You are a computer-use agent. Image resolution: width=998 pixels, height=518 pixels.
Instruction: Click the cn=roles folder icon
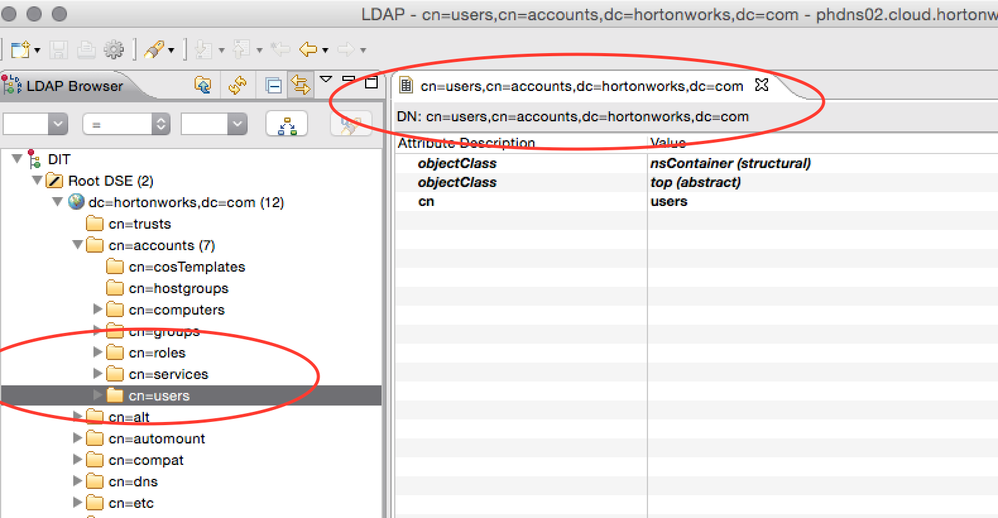[115, 353]
